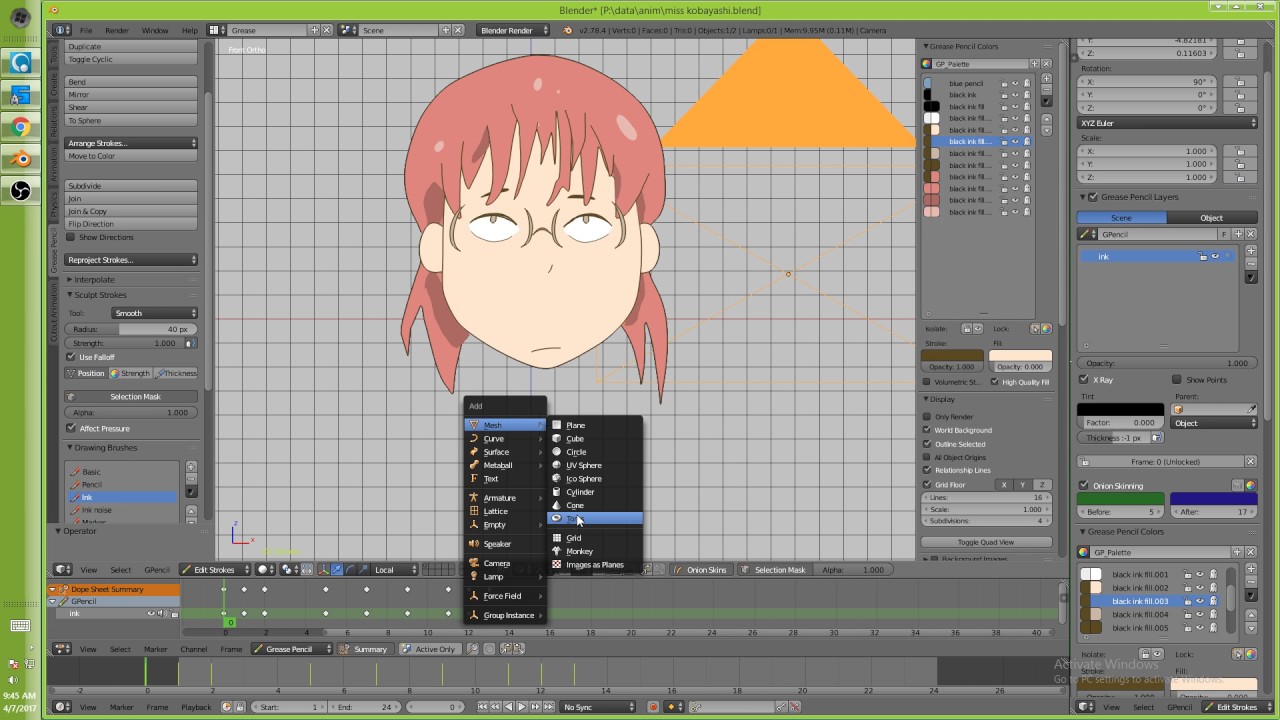Add a UV Sphere mesh
1280x720 pixels.
[596, 465]
